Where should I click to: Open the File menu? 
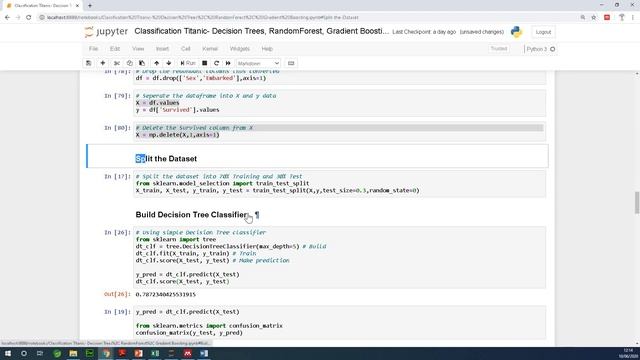pyautogui.click(x=93, y=49)
